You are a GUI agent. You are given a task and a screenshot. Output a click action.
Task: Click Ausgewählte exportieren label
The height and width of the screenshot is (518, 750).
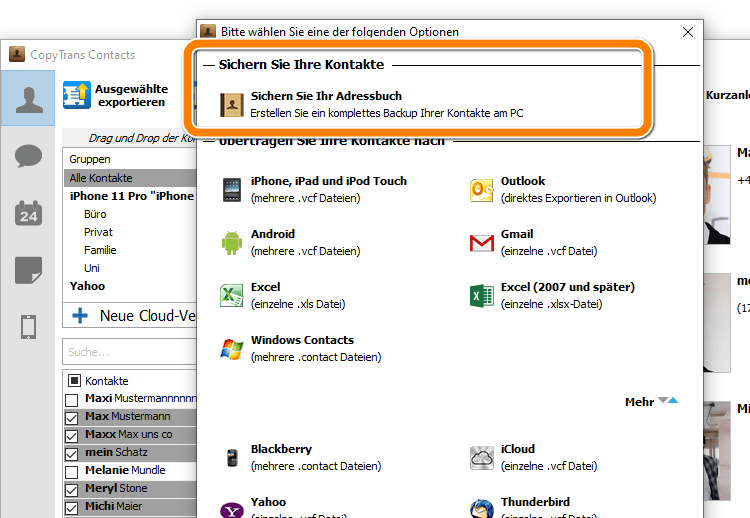132,95
